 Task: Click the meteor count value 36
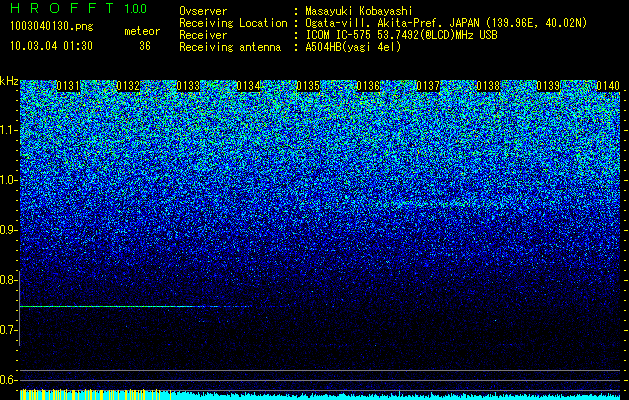pos(145,46)
